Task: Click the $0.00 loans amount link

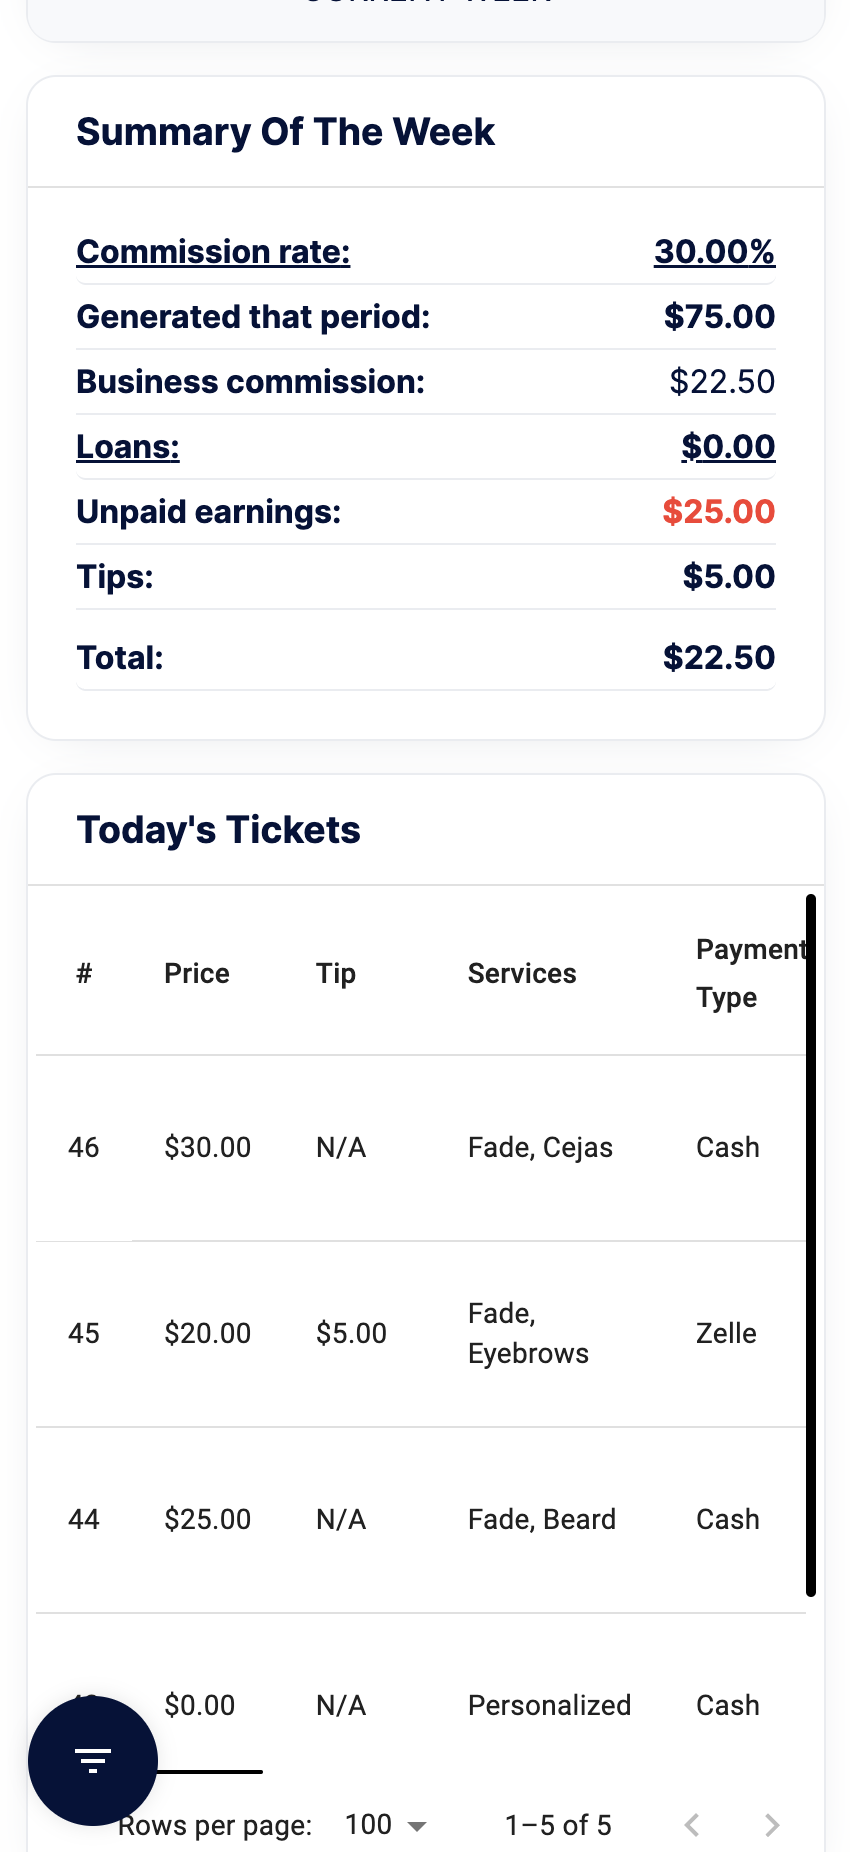Action: pyautogui.click(x=728, y=446)
